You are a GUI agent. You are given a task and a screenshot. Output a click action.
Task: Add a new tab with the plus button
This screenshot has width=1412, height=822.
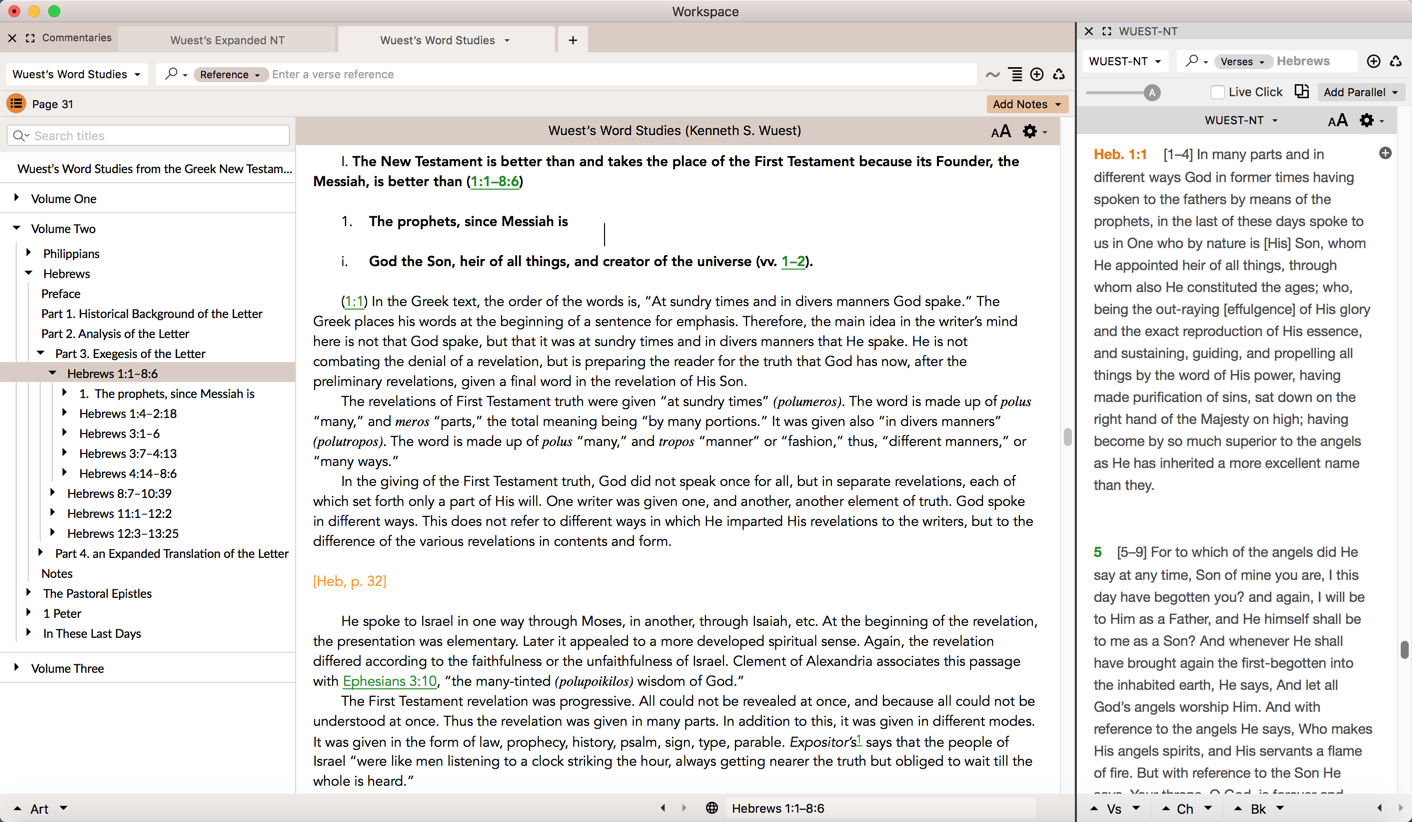[573, 40]
